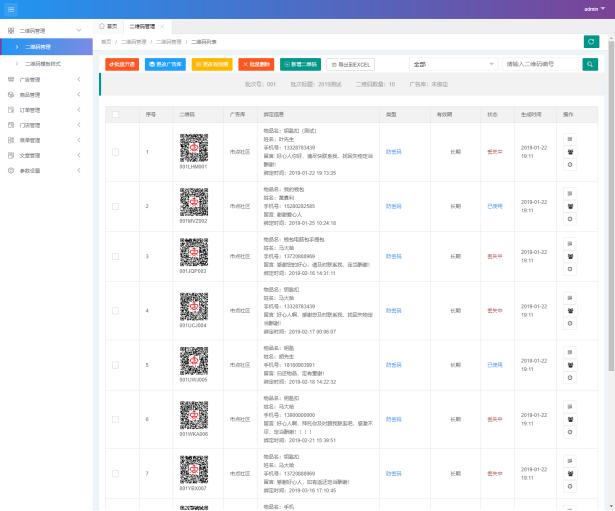Click the QR code thumbnail 001LHM001
This screenshot has height=511, width=615.
(x=194, y=148)
